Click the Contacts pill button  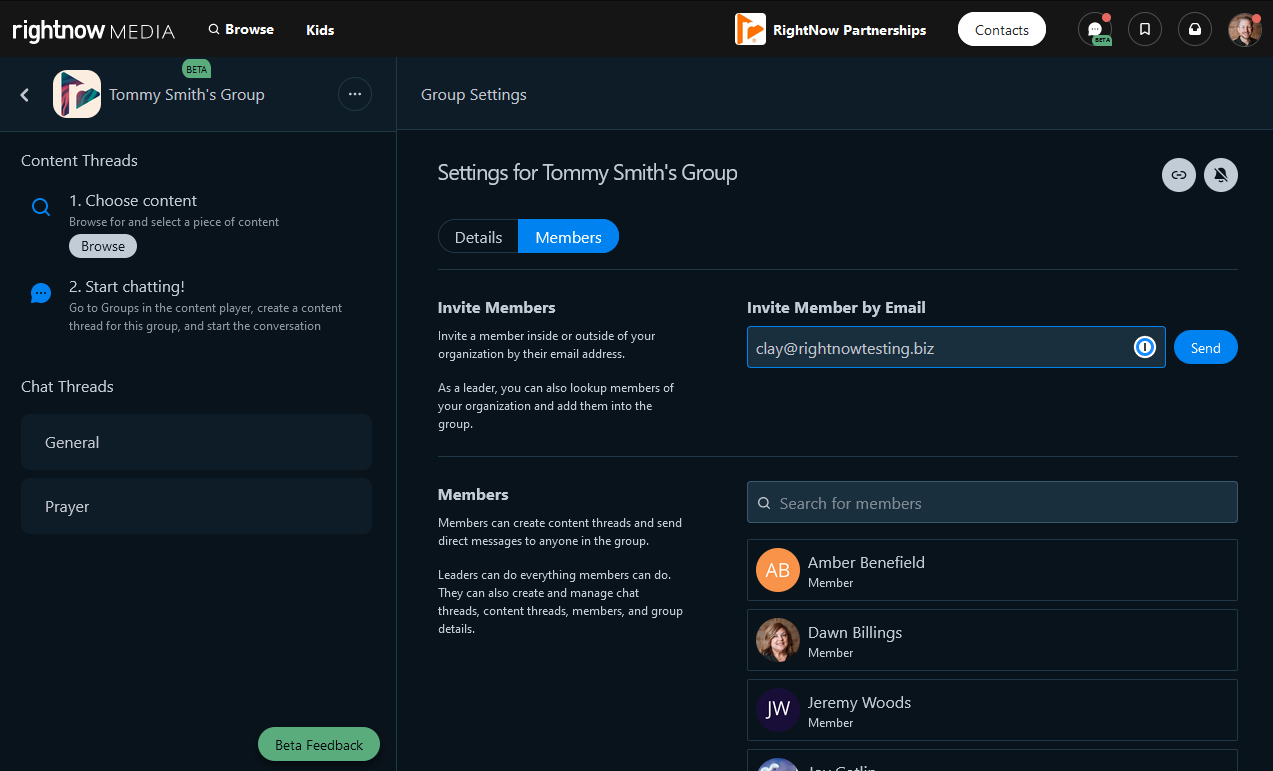click(1001, 29)
